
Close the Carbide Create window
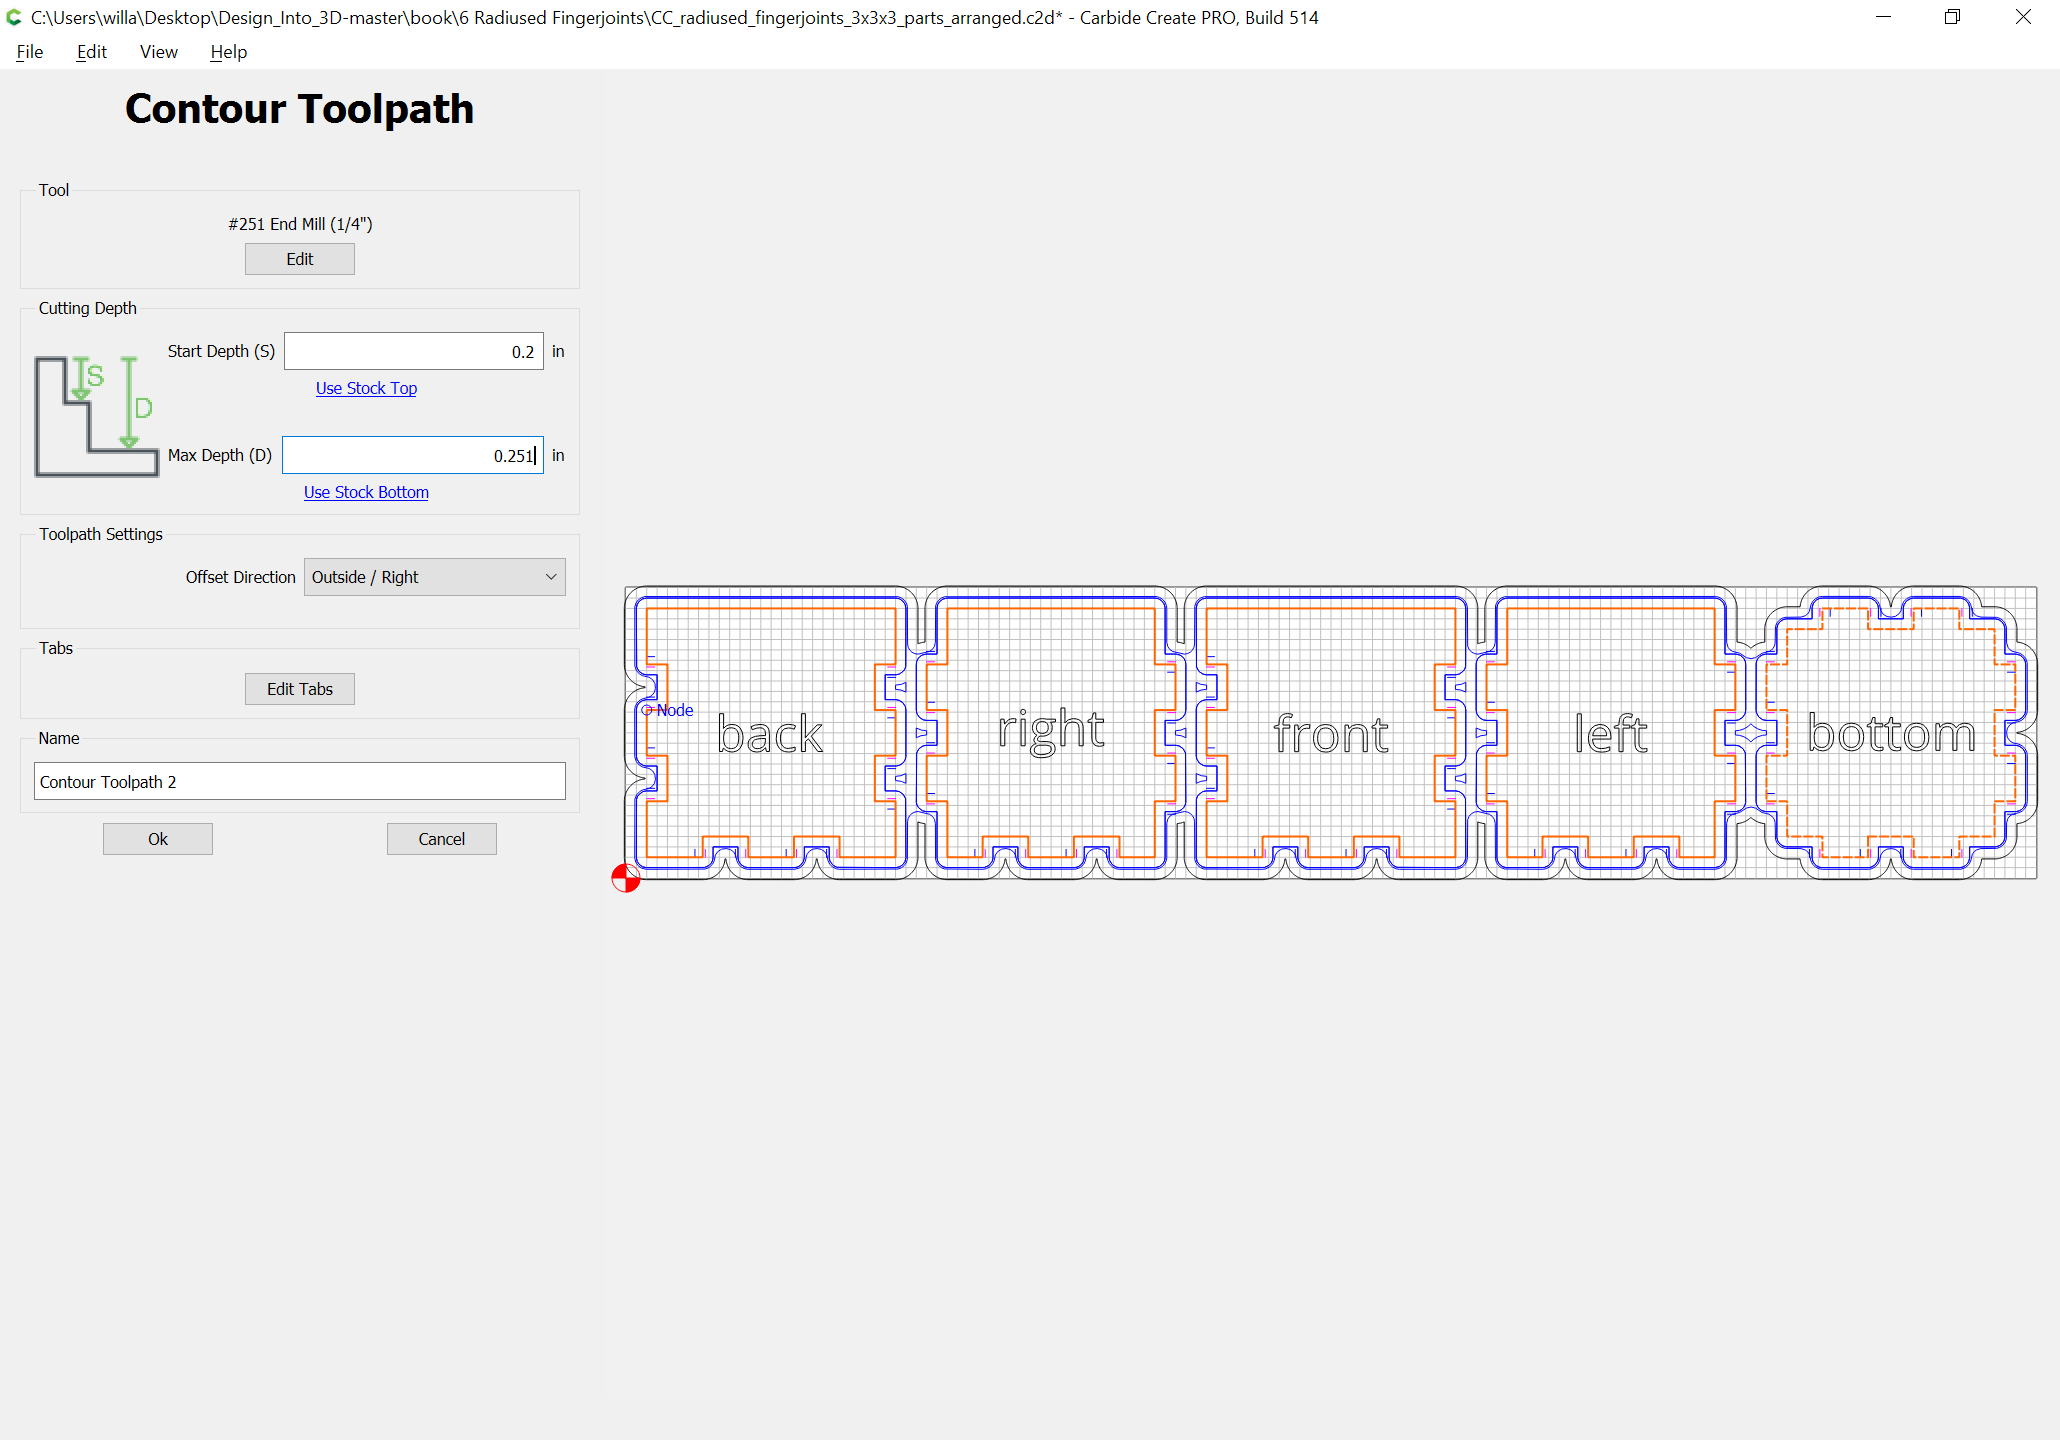tap(2023, 17)
